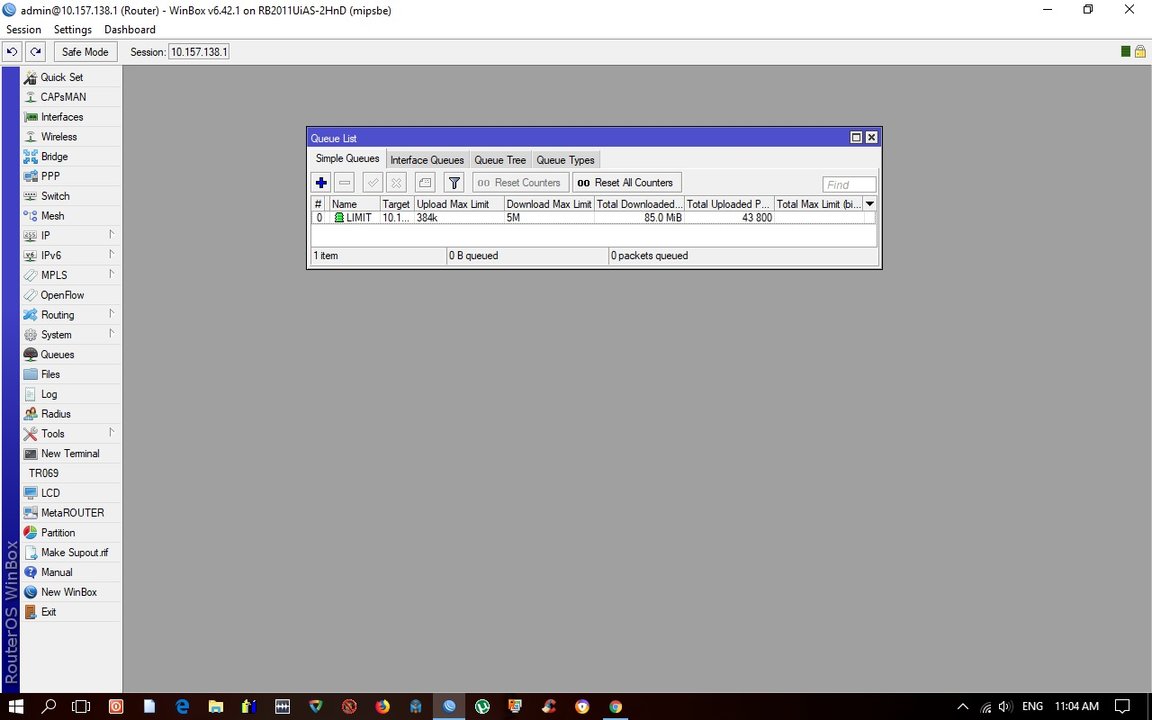Expand the System submenu

pos(71,335)
